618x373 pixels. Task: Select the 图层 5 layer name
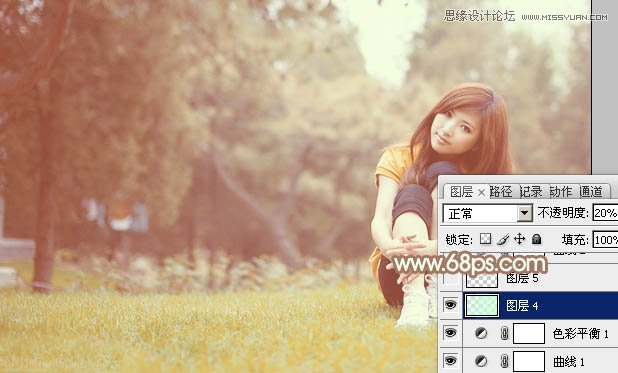click(522, 278)
